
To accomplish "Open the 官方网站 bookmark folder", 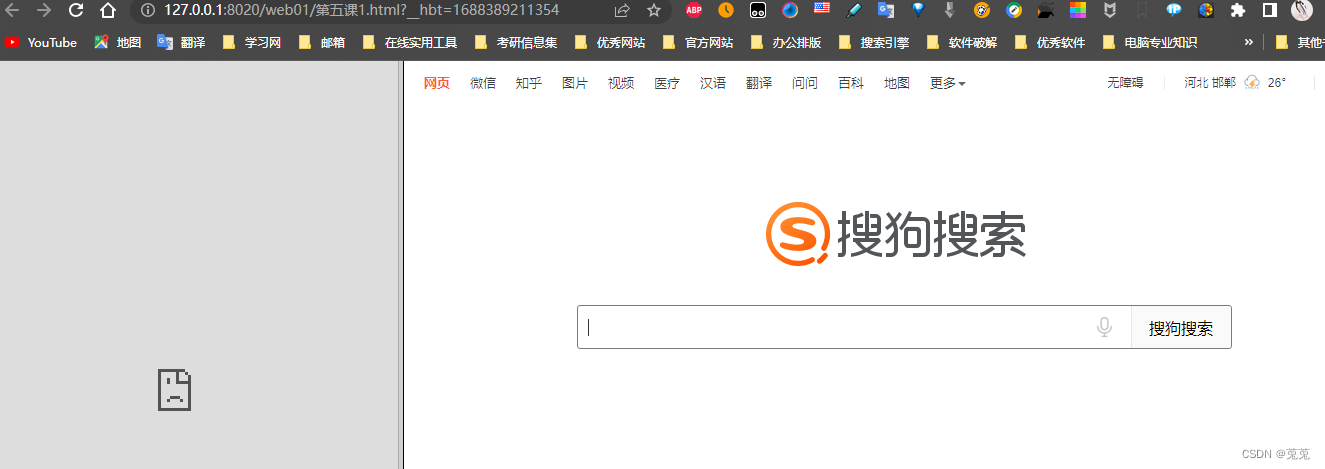I will [x=698, y=43].
